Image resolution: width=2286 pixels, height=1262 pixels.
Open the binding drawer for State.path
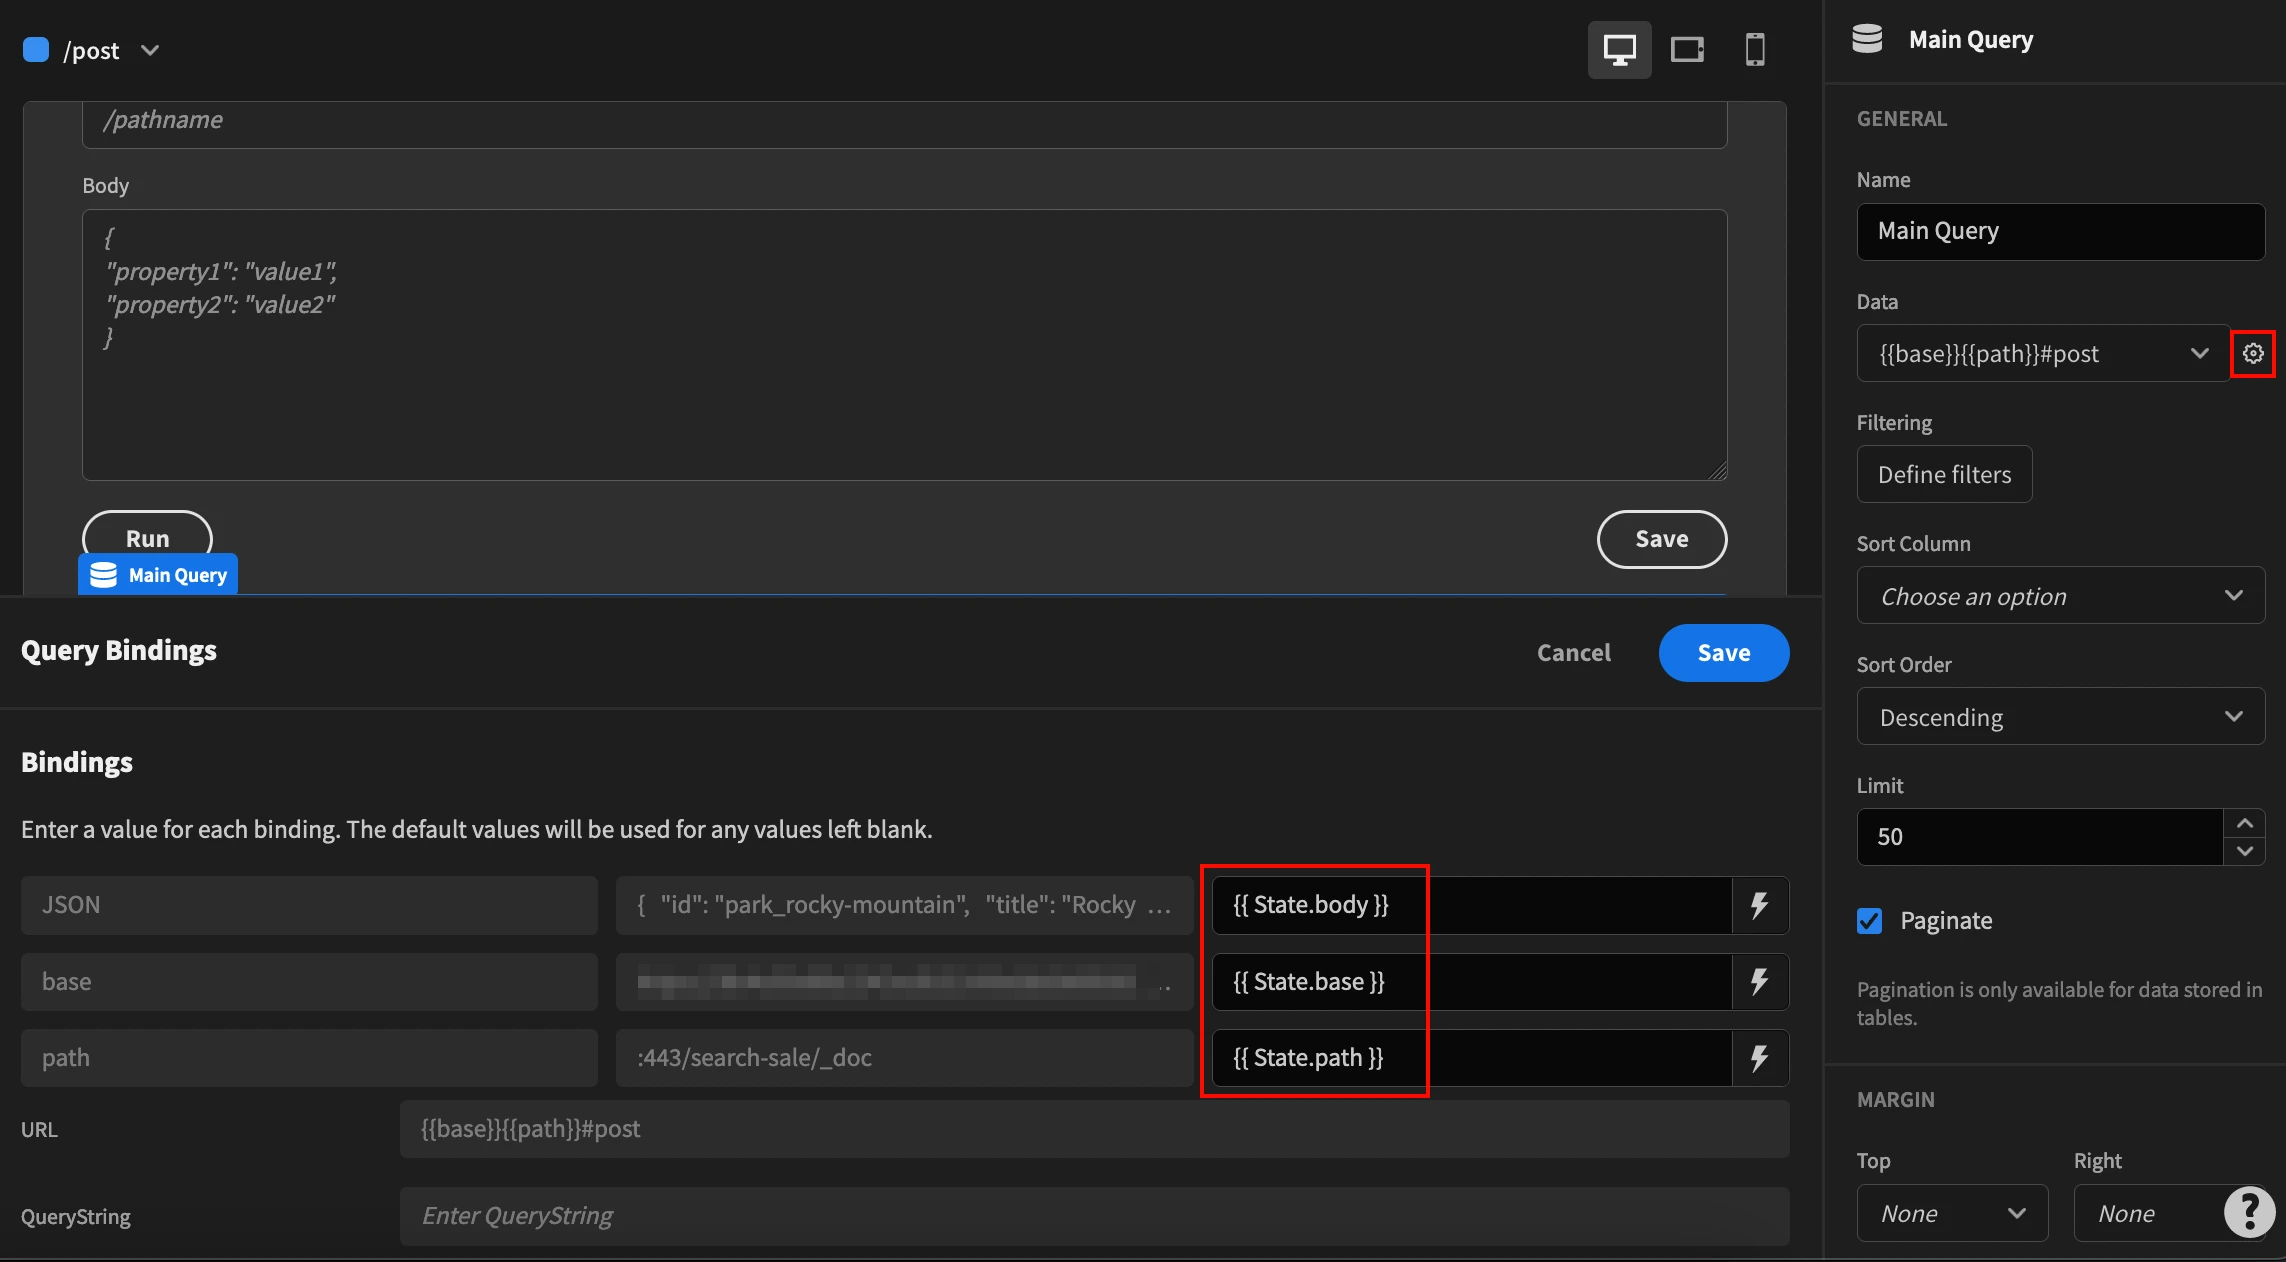coord(1760,1058)
